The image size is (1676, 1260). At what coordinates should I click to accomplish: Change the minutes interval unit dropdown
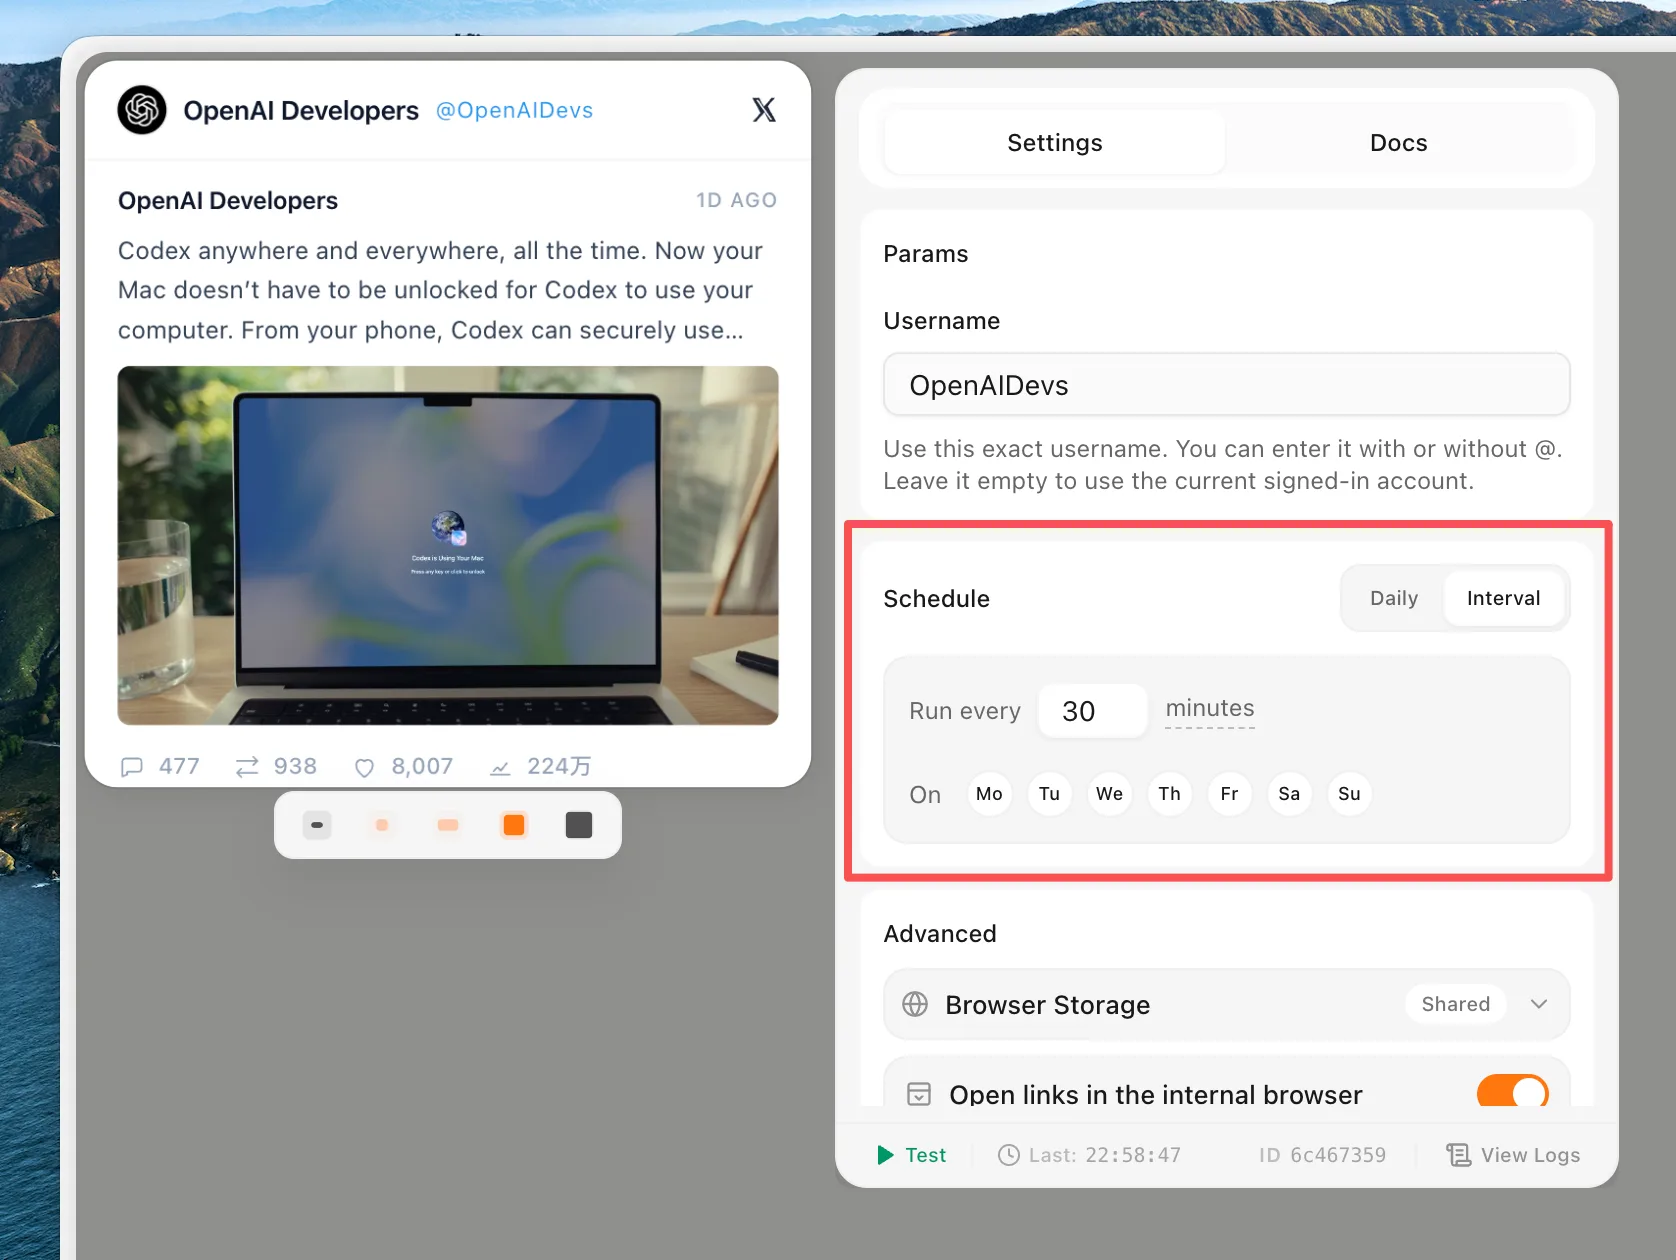(1210, 709)
